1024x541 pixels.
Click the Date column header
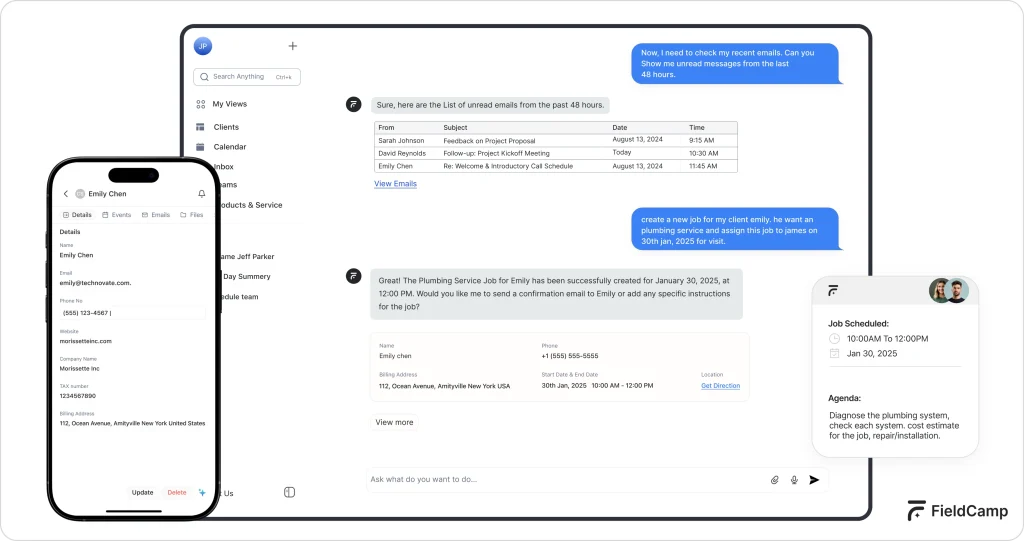pos(620,127)
